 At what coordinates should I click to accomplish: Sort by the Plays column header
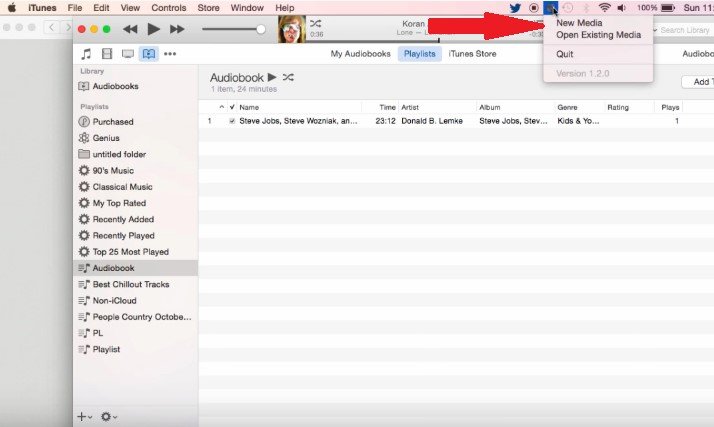coord(670,107)
